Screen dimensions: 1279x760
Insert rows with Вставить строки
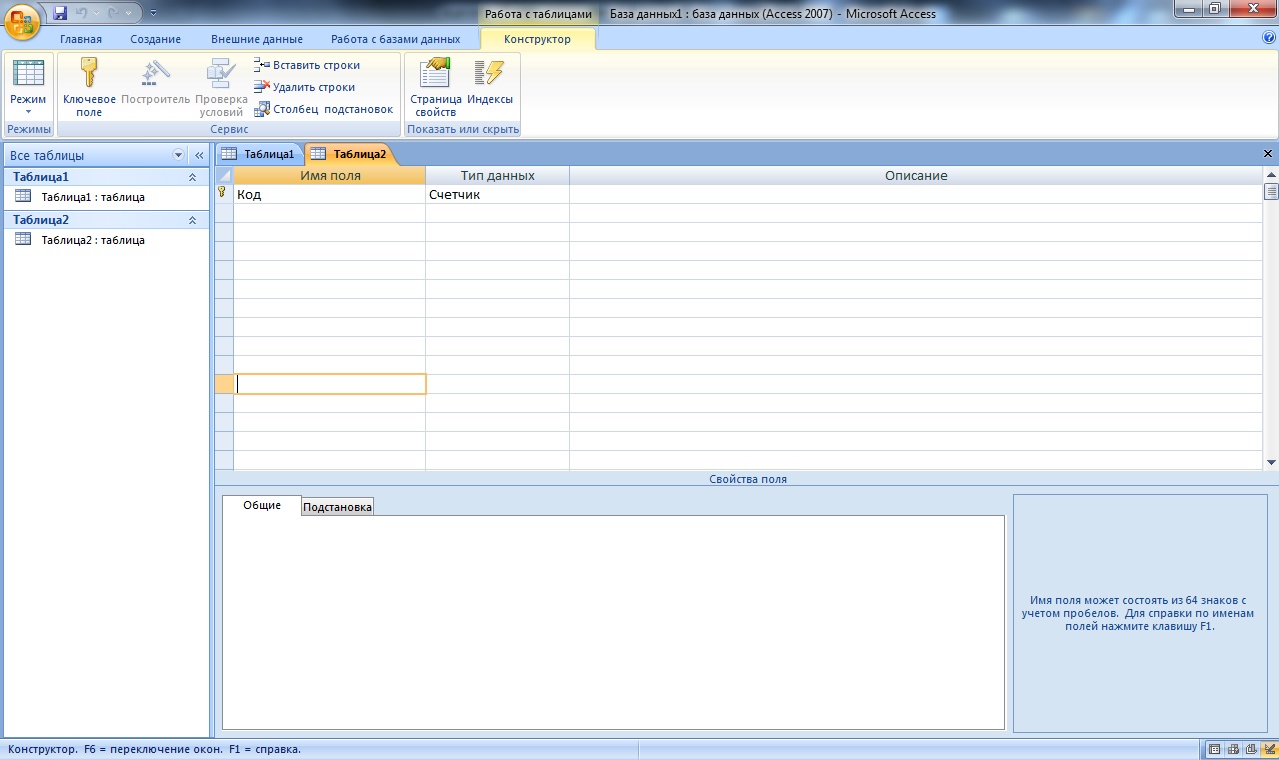[307, 65]
